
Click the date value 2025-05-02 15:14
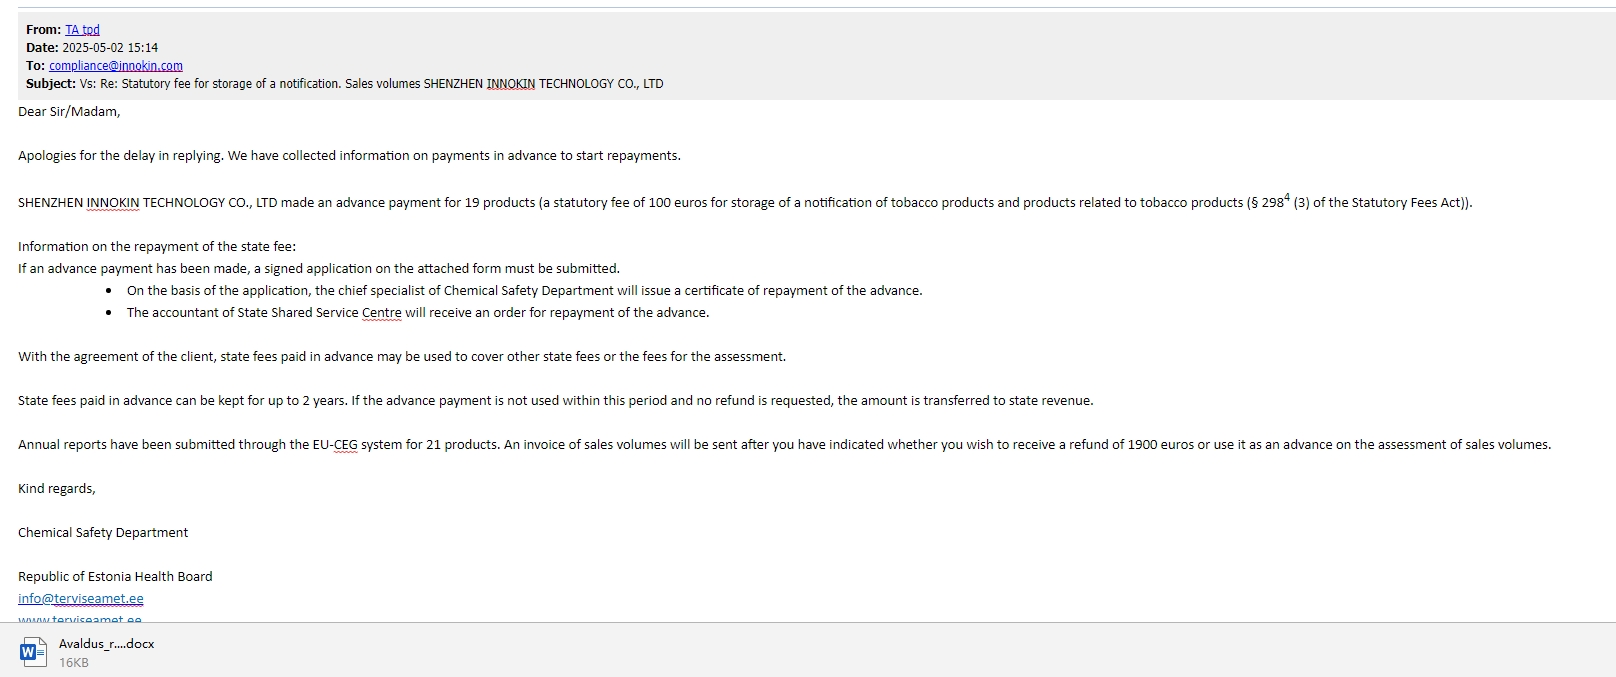[x=110, y=48]
